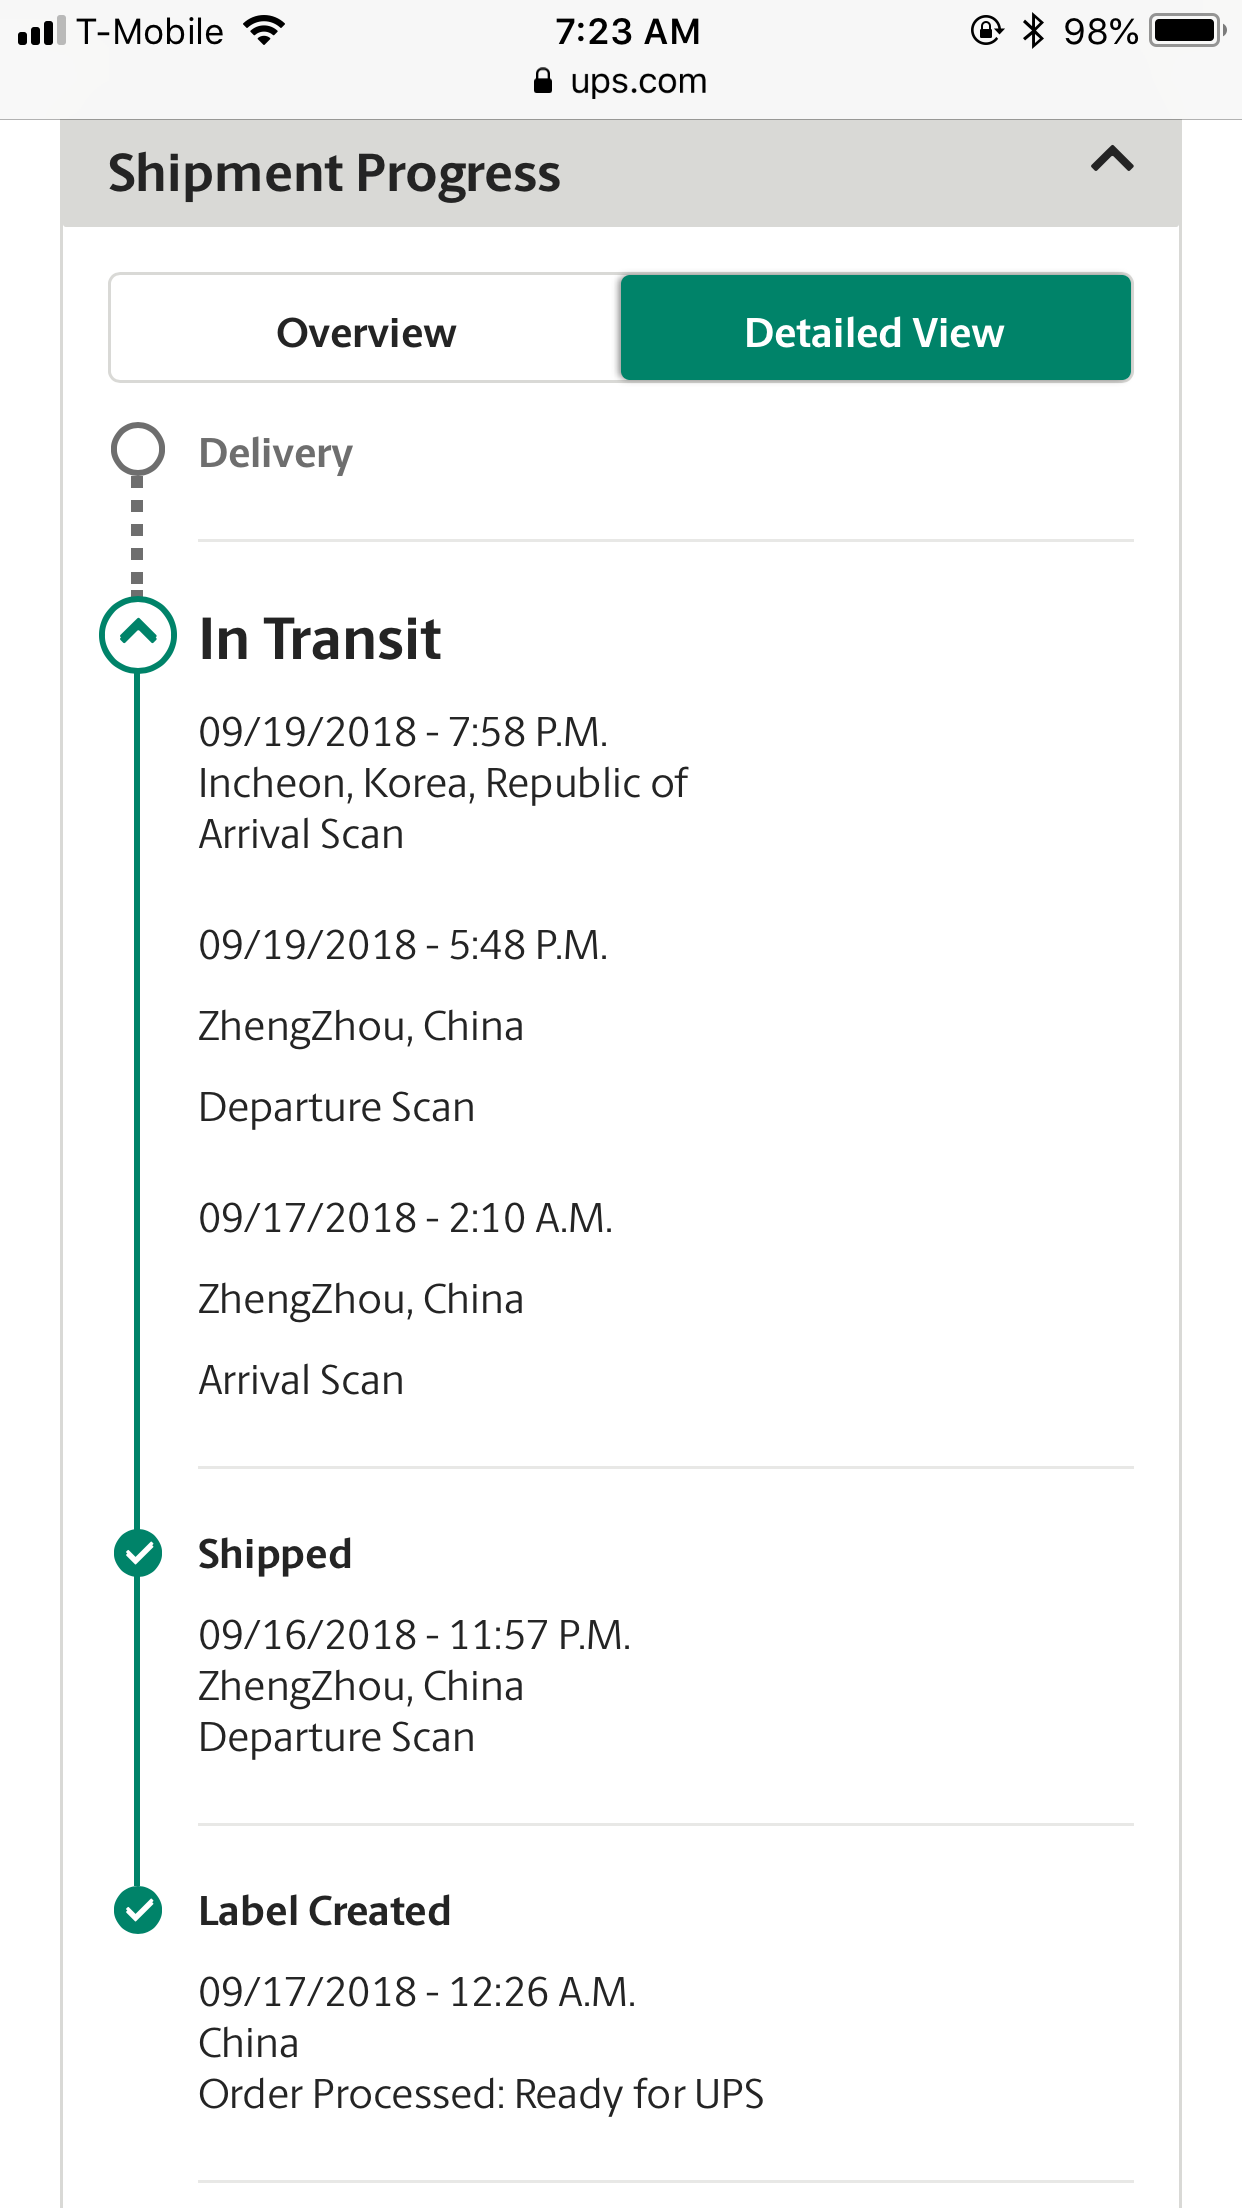Collapse the In Transit chevron circle
Image resolution: width=1242 pixels, height=2208 pixels.
(138, 634)
